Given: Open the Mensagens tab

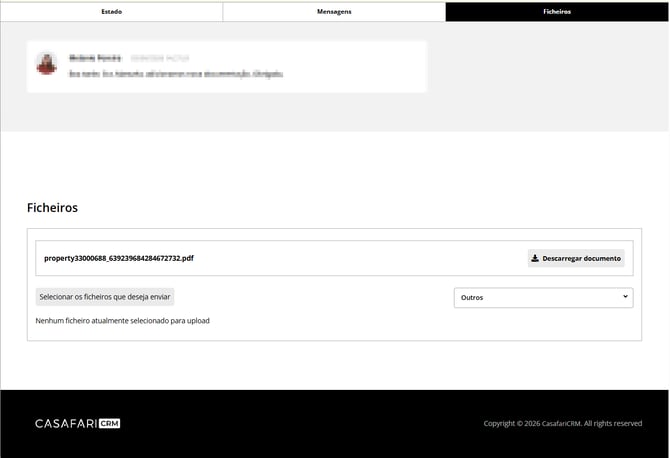Looking at the screenshot, I should pyautogui.click(x=334, y=12).
